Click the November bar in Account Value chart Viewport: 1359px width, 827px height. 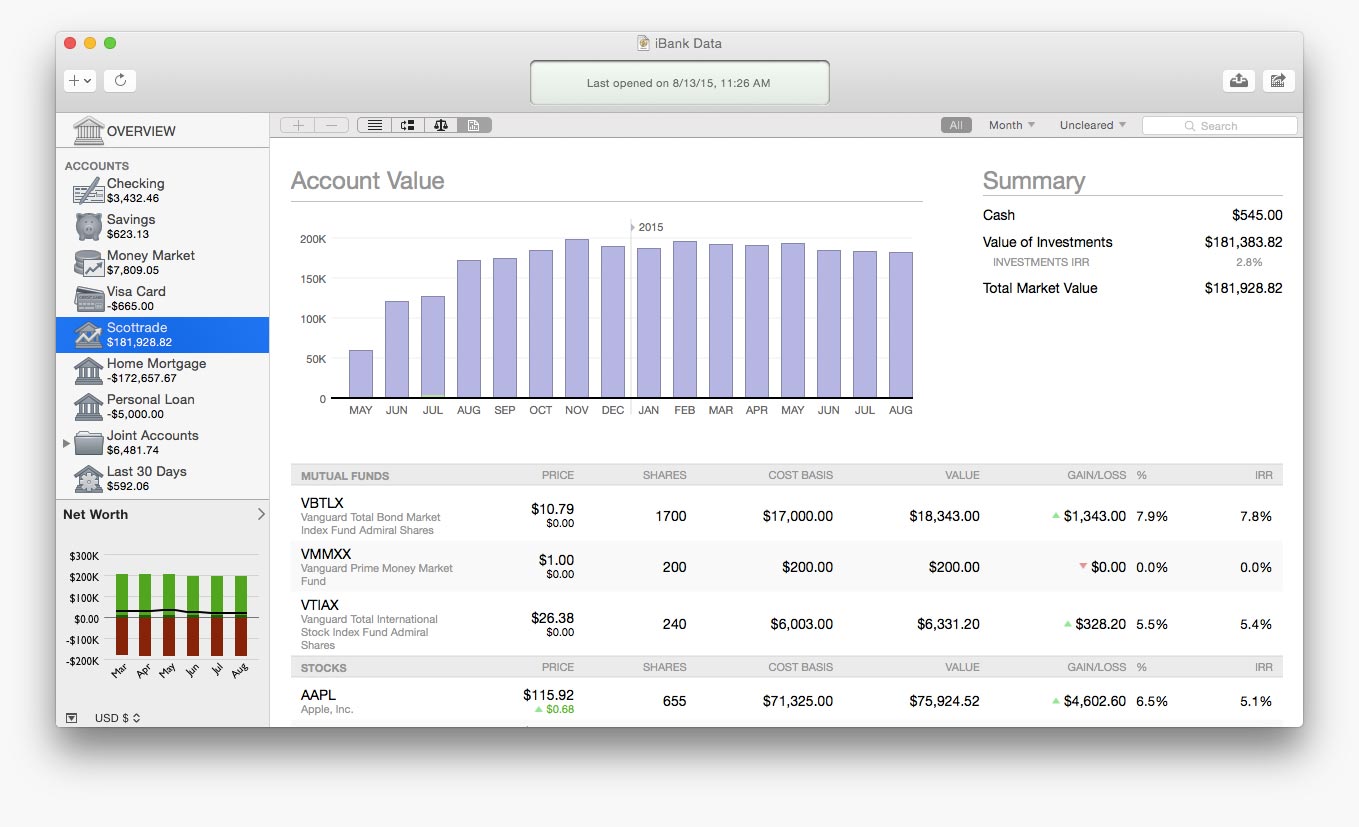point(577,318)
